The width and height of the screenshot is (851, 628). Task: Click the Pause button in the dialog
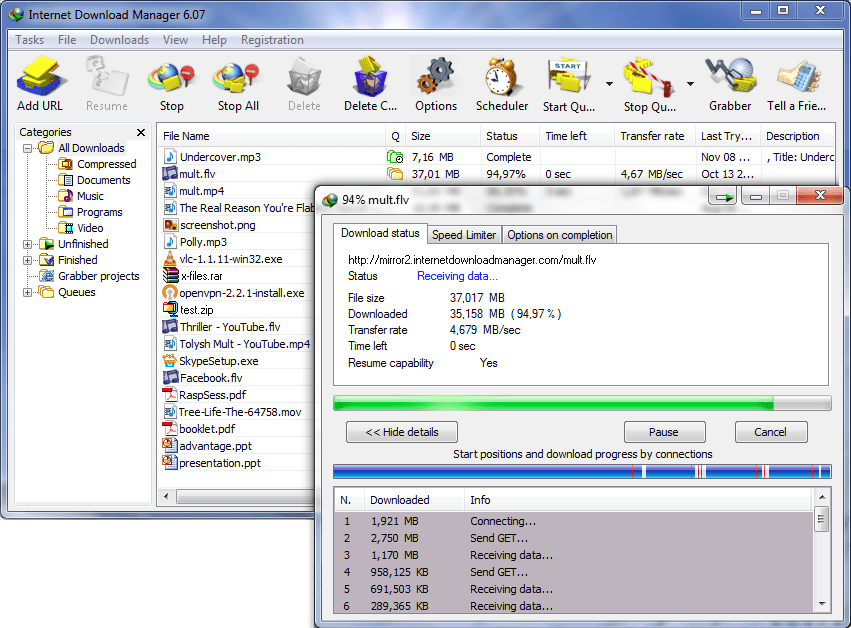click(664, 432)
